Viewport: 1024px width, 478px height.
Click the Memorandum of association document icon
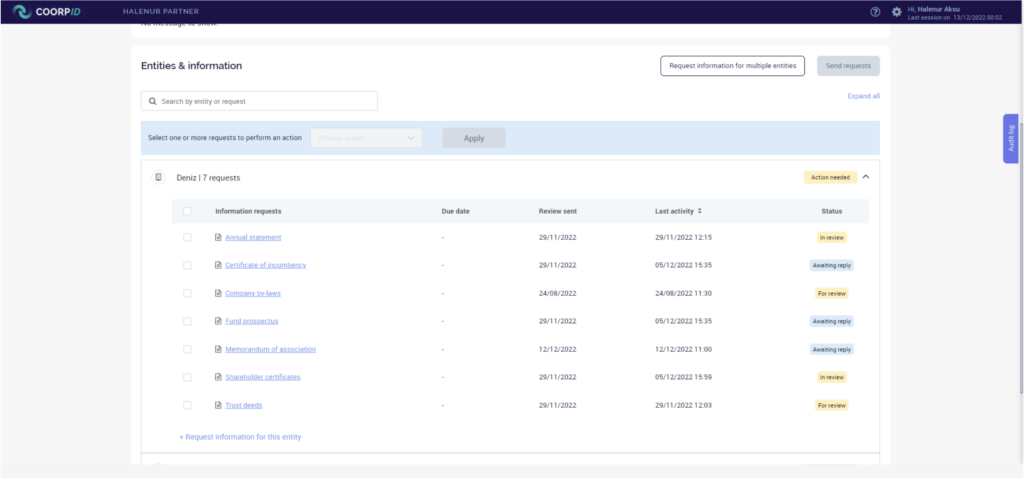click(219, 349)
